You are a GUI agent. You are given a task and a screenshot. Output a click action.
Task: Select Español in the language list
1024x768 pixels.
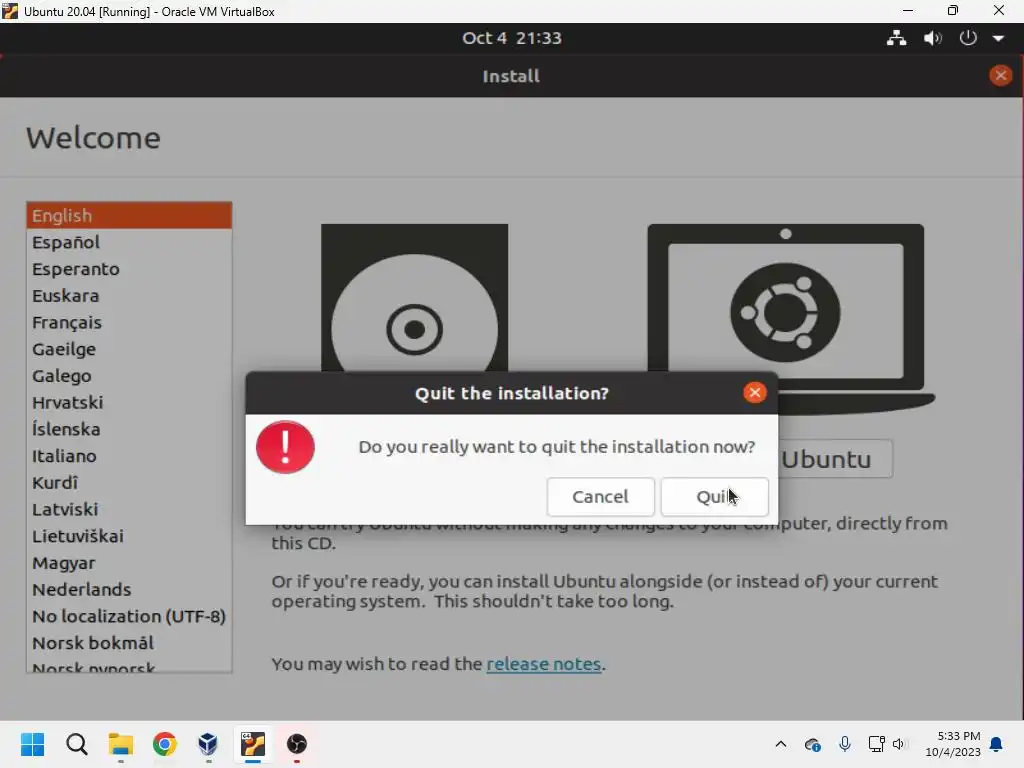coord(129,242)
